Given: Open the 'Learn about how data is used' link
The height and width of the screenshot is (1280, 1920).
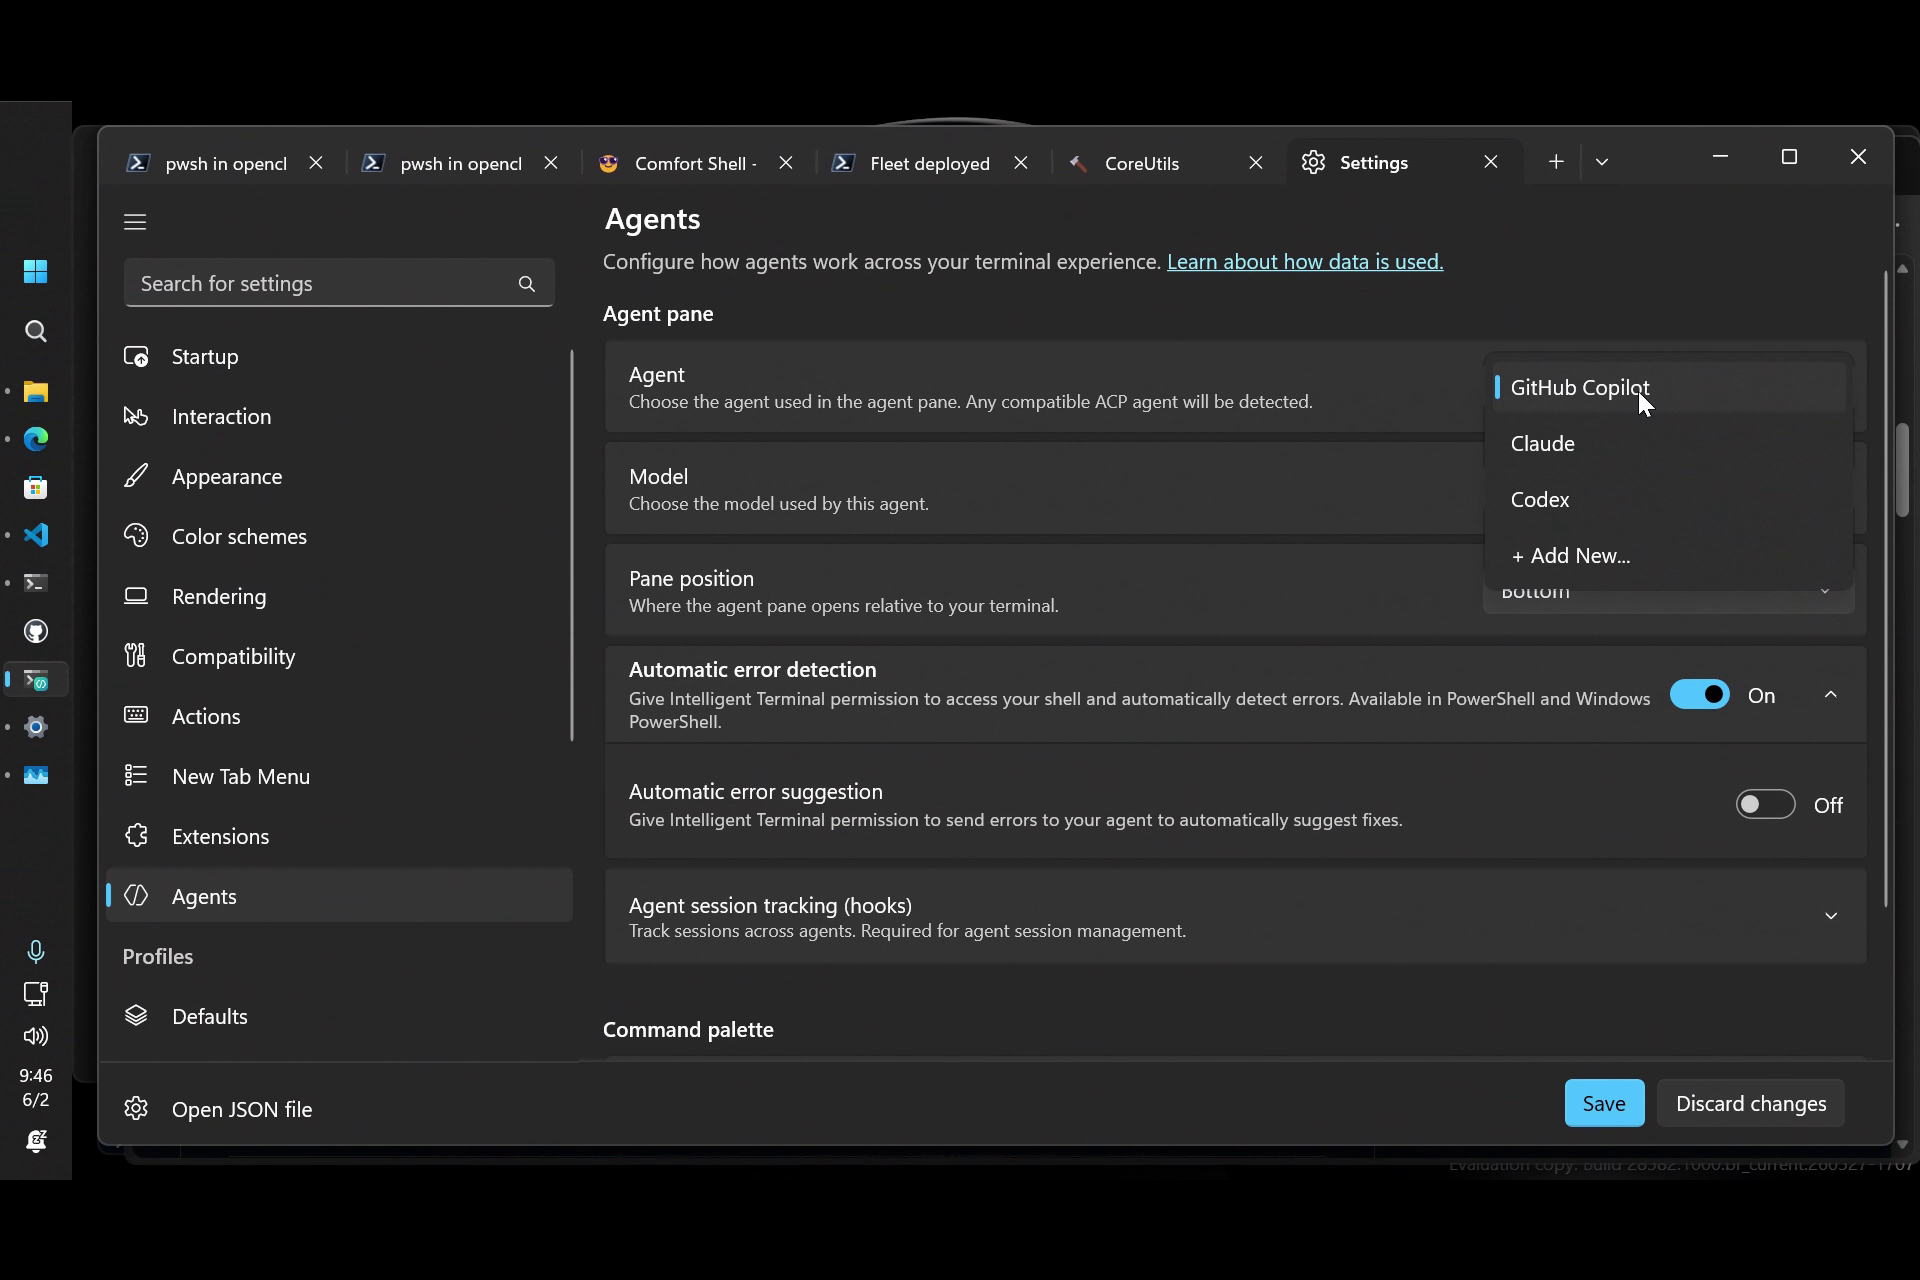Looking at the screenshot, I should pyautogui.click(x=1305, y=262).
